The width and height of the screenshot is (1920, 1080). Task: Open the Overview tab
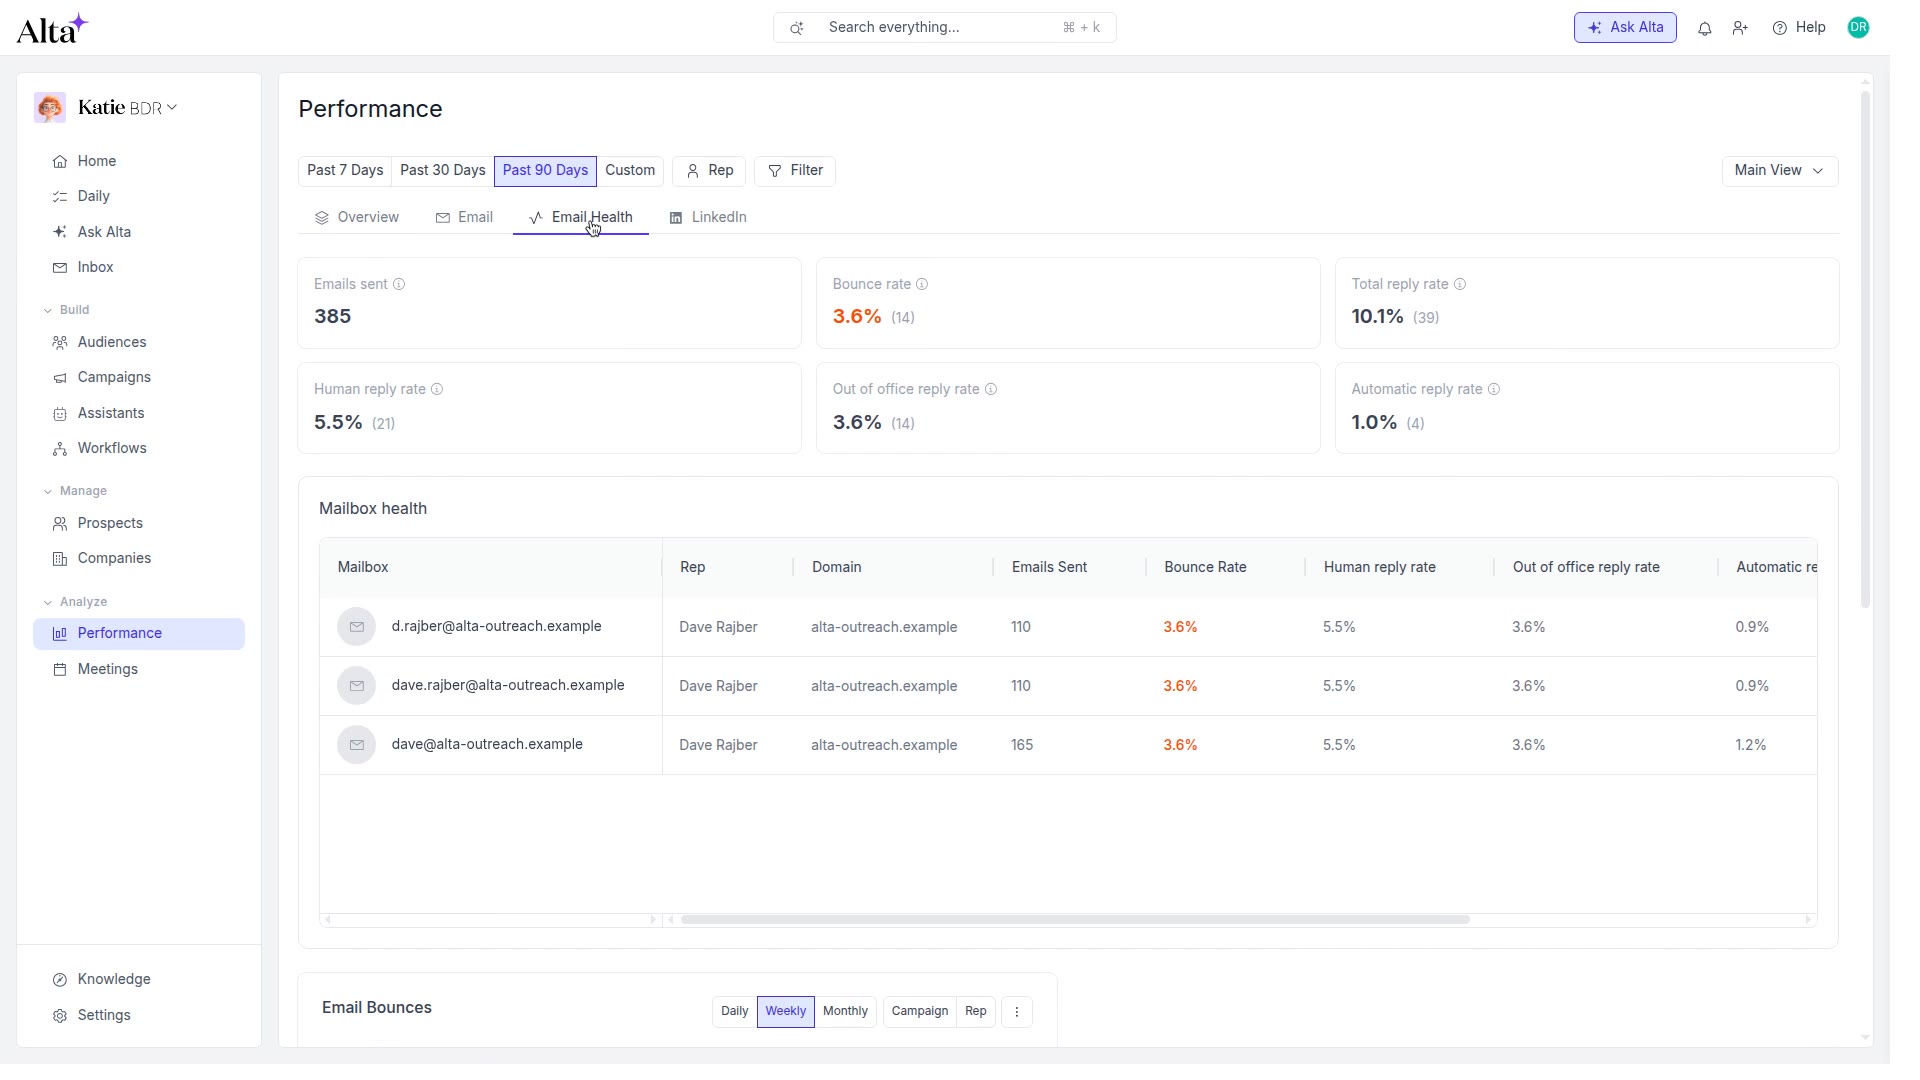tap(357, 218)
